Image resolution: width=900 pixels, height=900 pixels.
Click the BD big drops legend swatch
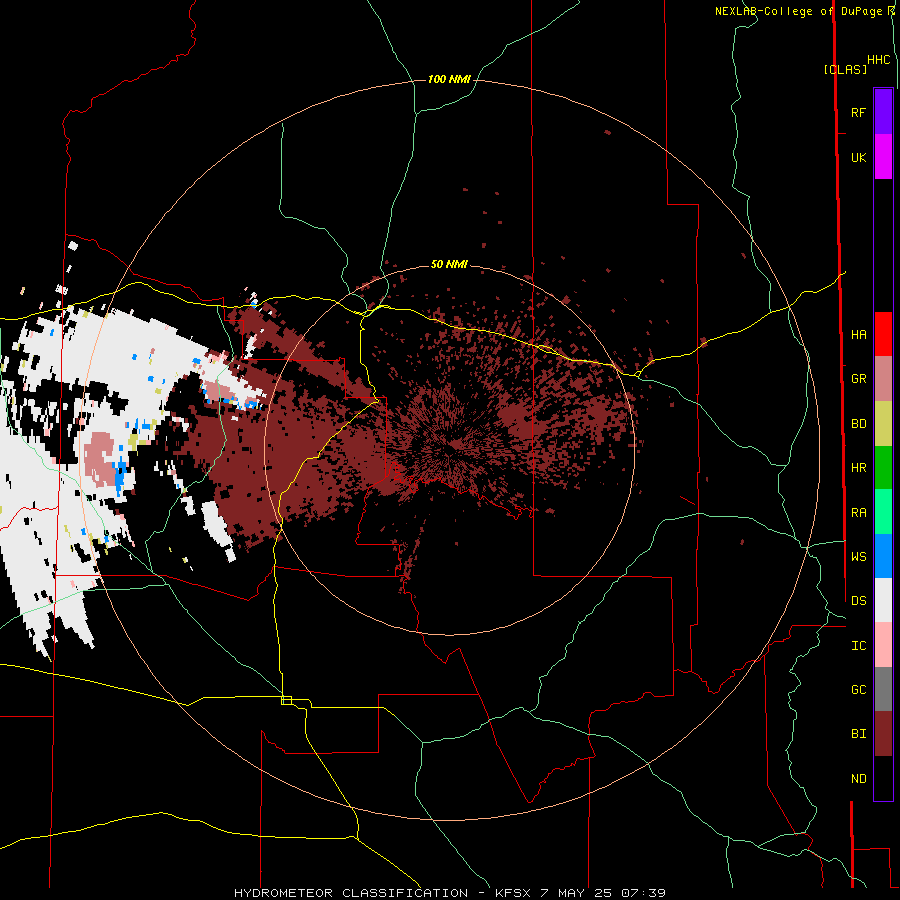(883, 423)
